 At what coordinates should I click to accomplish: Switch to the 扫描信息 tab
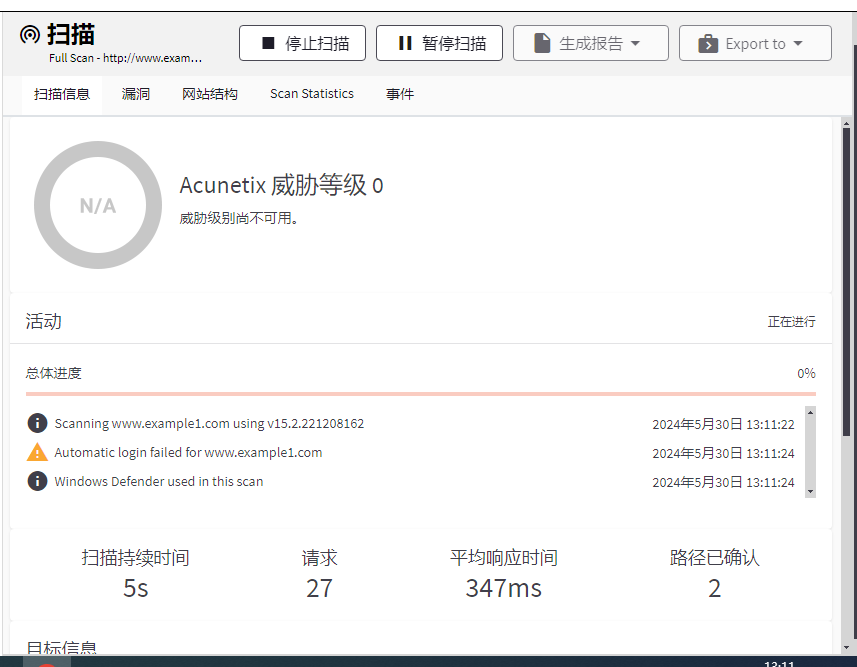(62, 95)
